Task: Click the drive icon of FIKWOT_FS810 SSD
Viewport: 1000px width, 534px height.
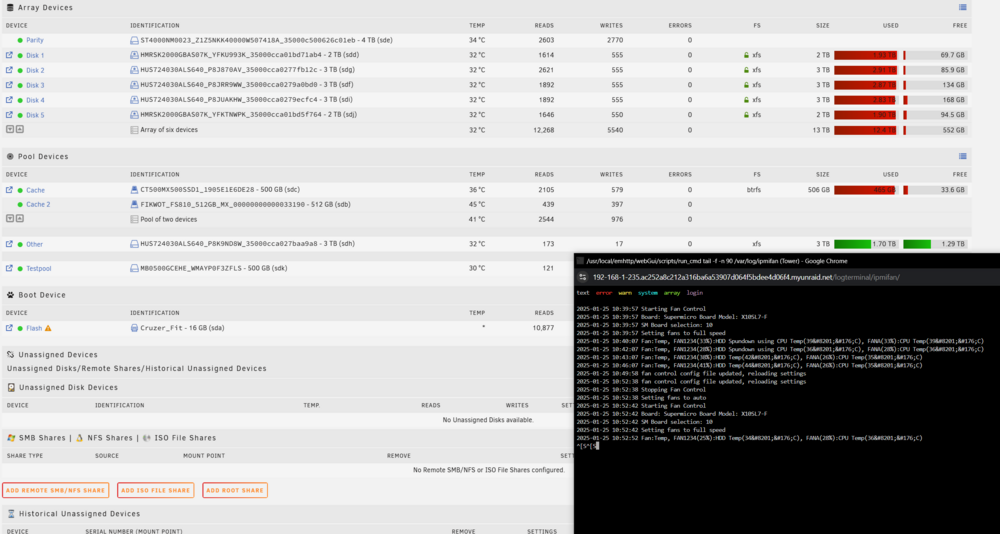Action: (135, 205)
